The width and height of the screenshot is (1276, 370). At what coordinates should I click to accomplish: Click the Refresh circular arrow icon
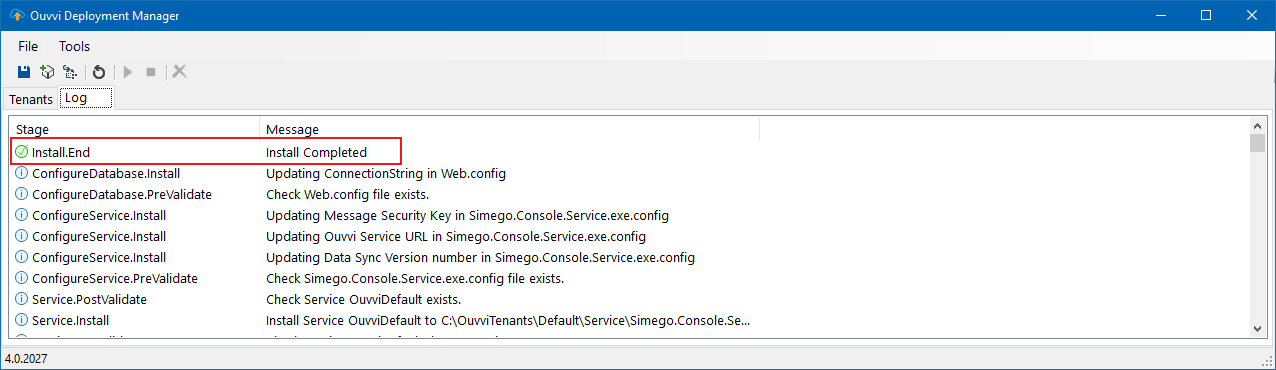[99, 72]
